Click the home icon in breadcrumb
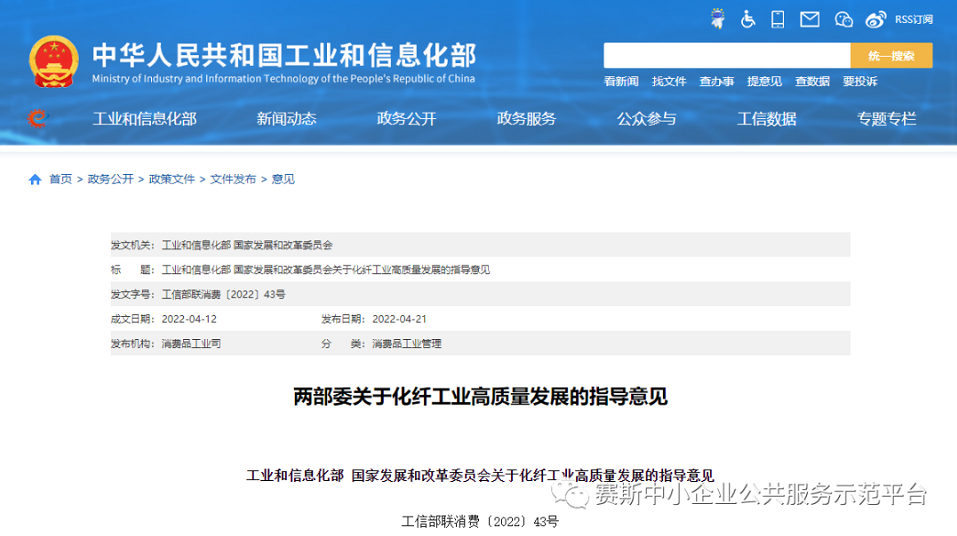Image resolution: width=957 pixels, height=536 pixels. coord(35,179)
